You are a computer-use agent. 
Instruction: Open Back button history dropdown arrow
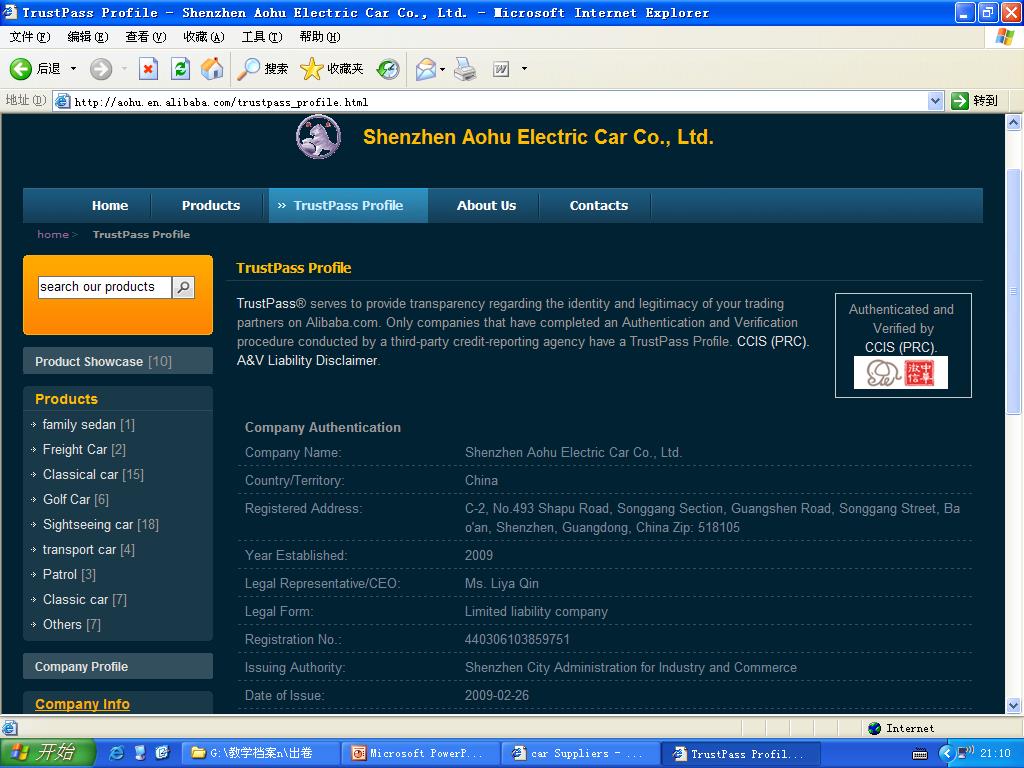[73, 69]
